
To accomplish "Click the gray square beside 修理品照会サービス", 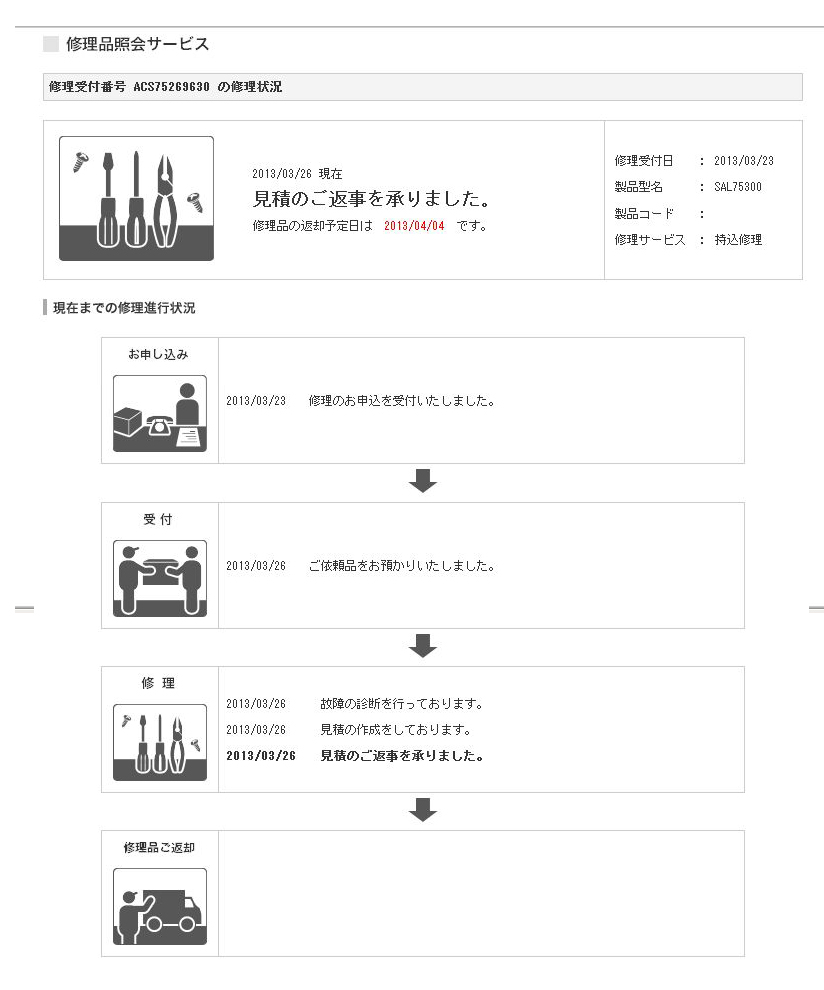I will pyautogui.click(x=51, y=44).
